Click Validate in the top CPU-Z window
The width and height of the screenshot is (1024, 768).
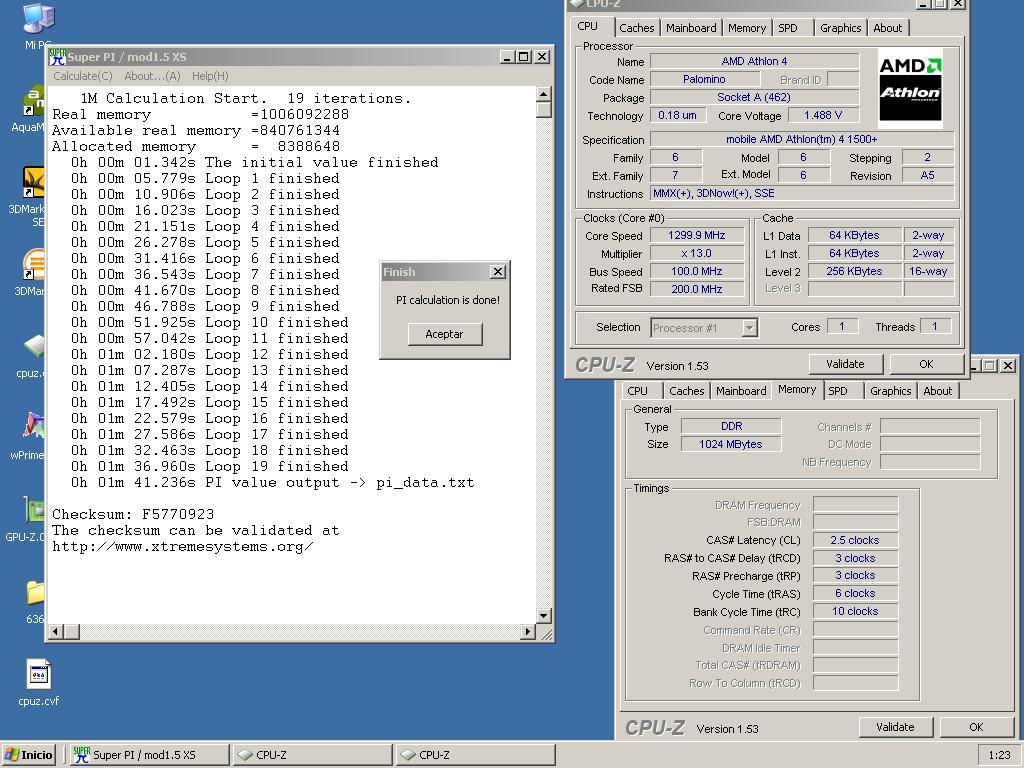(x=845, y=364)
